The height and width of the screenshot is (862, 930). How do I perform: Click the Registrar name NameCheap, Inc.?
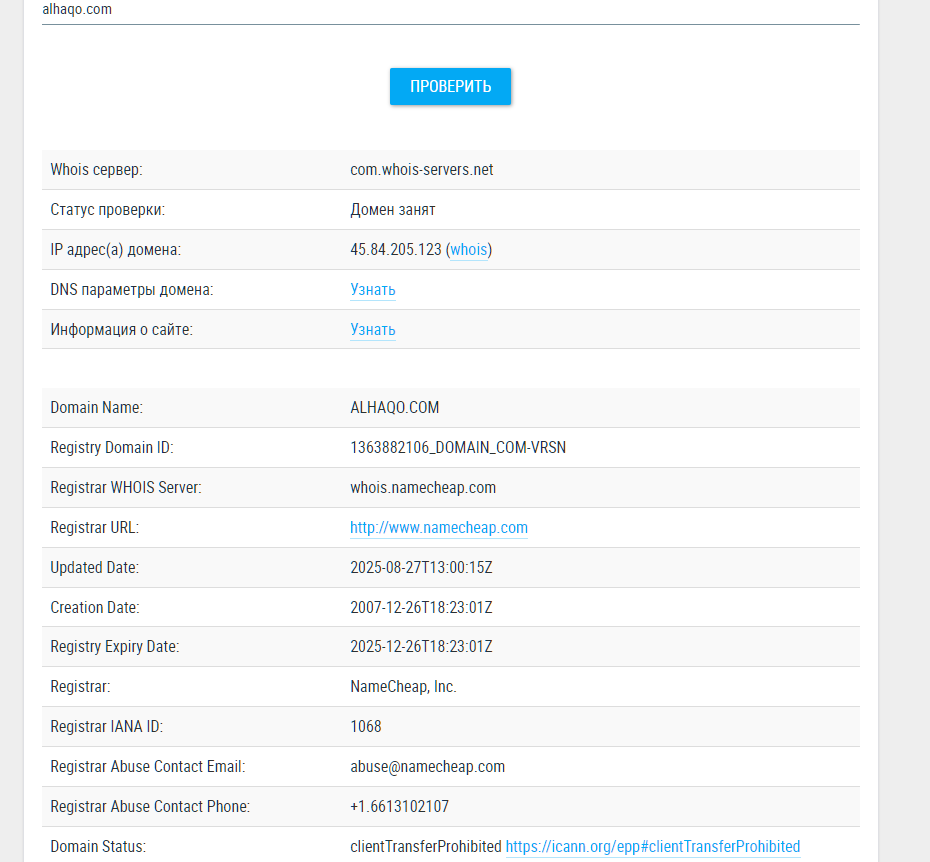click(403, 687)
